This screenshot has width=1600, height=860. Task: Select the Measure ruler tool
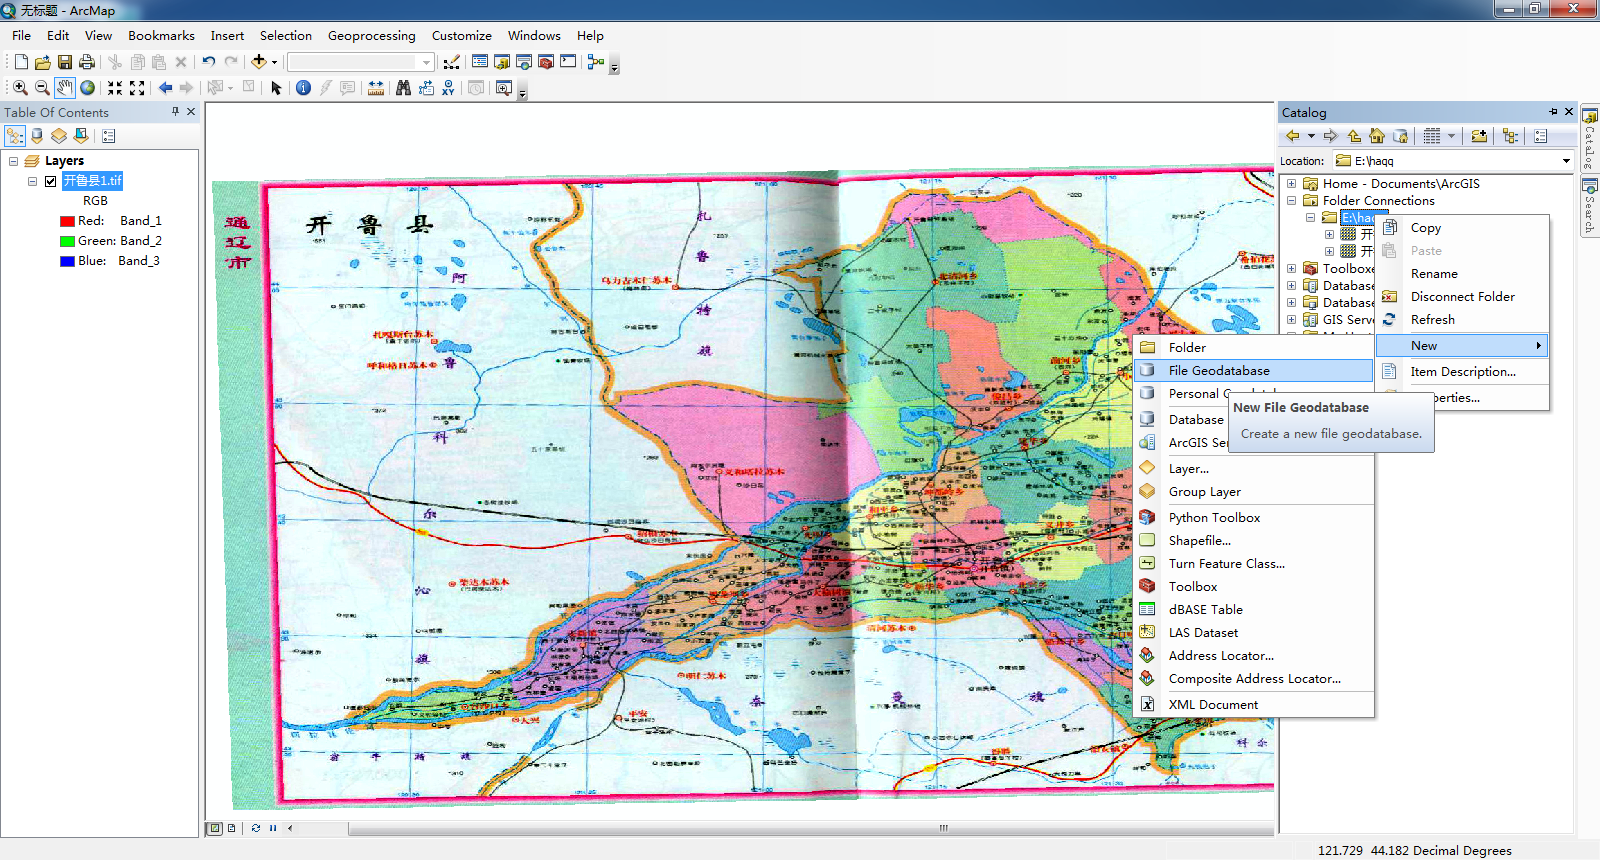(376, 88)
